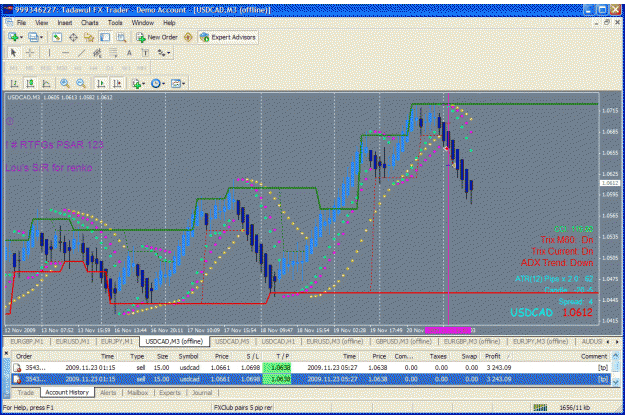This screenshot has width=625, height=415.
Task: Sort history by Symbol column header
Action: [188, 356]
